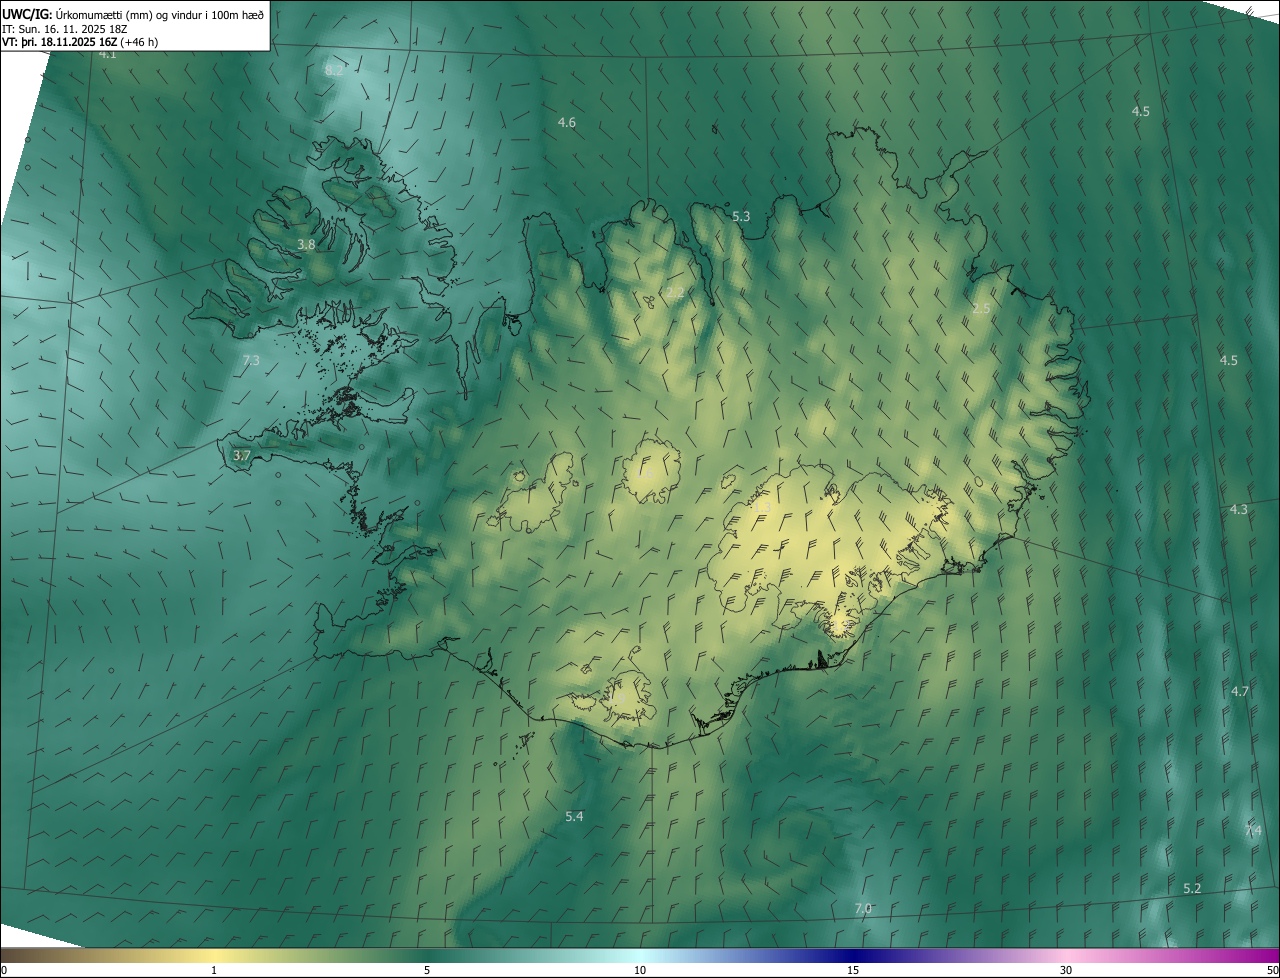
Task: Click the 7.3 value label off the west coast
Action: pyautogui.click(x=250, y=361)
